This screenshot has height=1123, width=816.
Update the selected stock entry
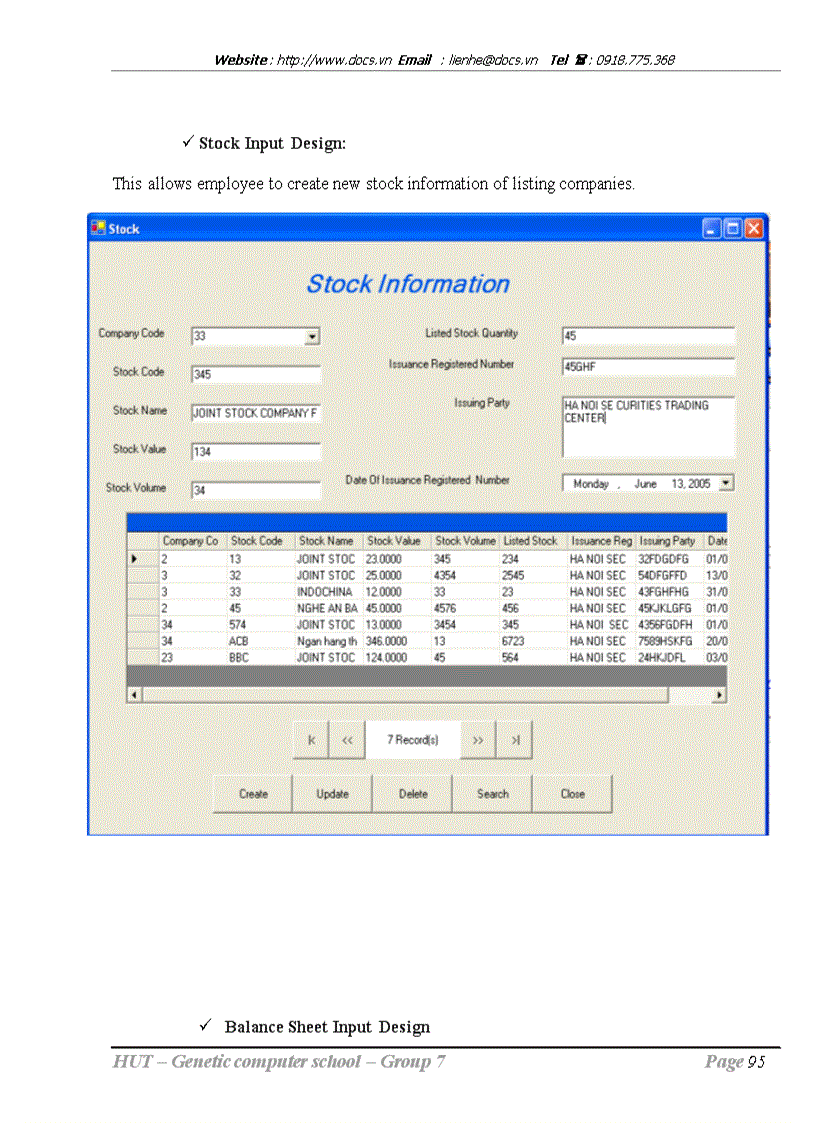click(332, 793)
